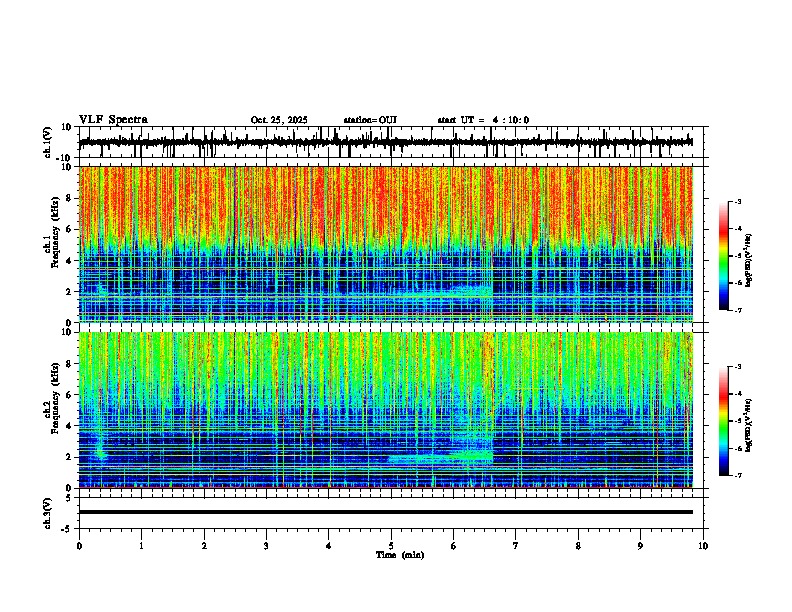Viewport: 792px width, 612px height.
Task: Click the ch.2 color bar log(PSD) label
Action: pyautogui.click(x=749, y=426)
